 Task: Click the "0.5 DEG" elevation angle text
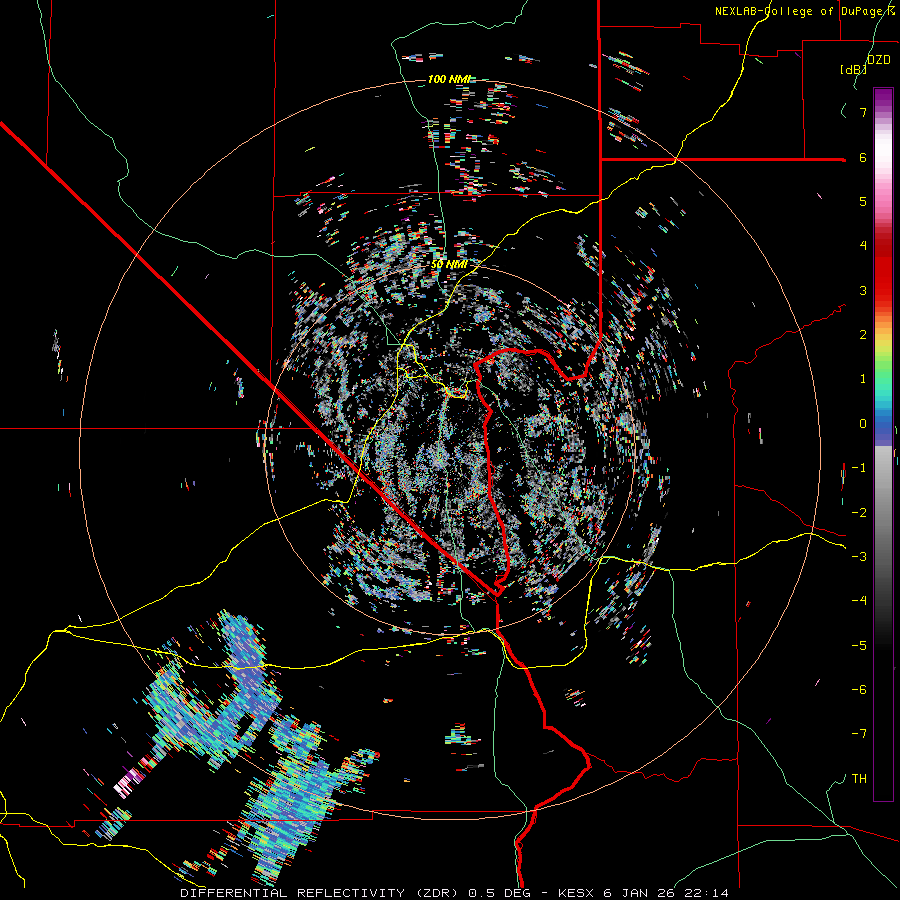[501, 893]
